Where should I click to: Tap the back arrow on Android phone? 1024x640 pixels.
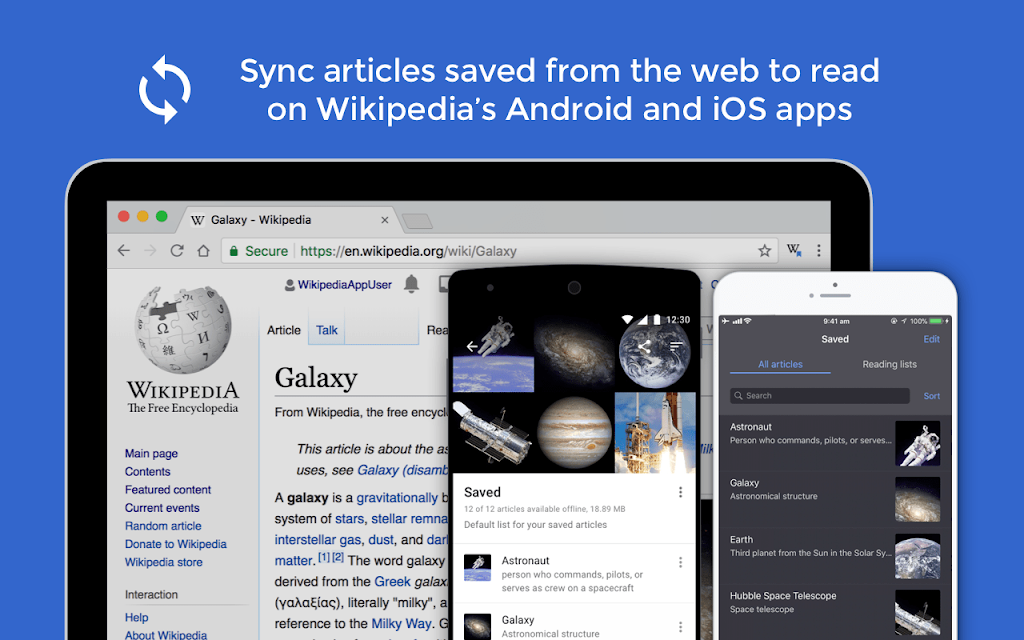click(472, 347)
